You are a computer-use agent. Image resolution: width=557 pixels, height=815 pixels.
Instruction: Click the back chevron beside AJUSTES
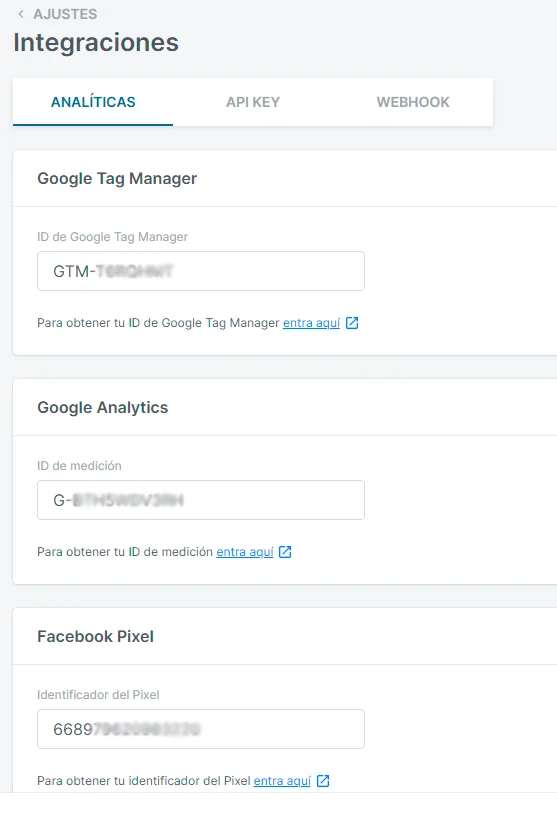click(21, 14)
